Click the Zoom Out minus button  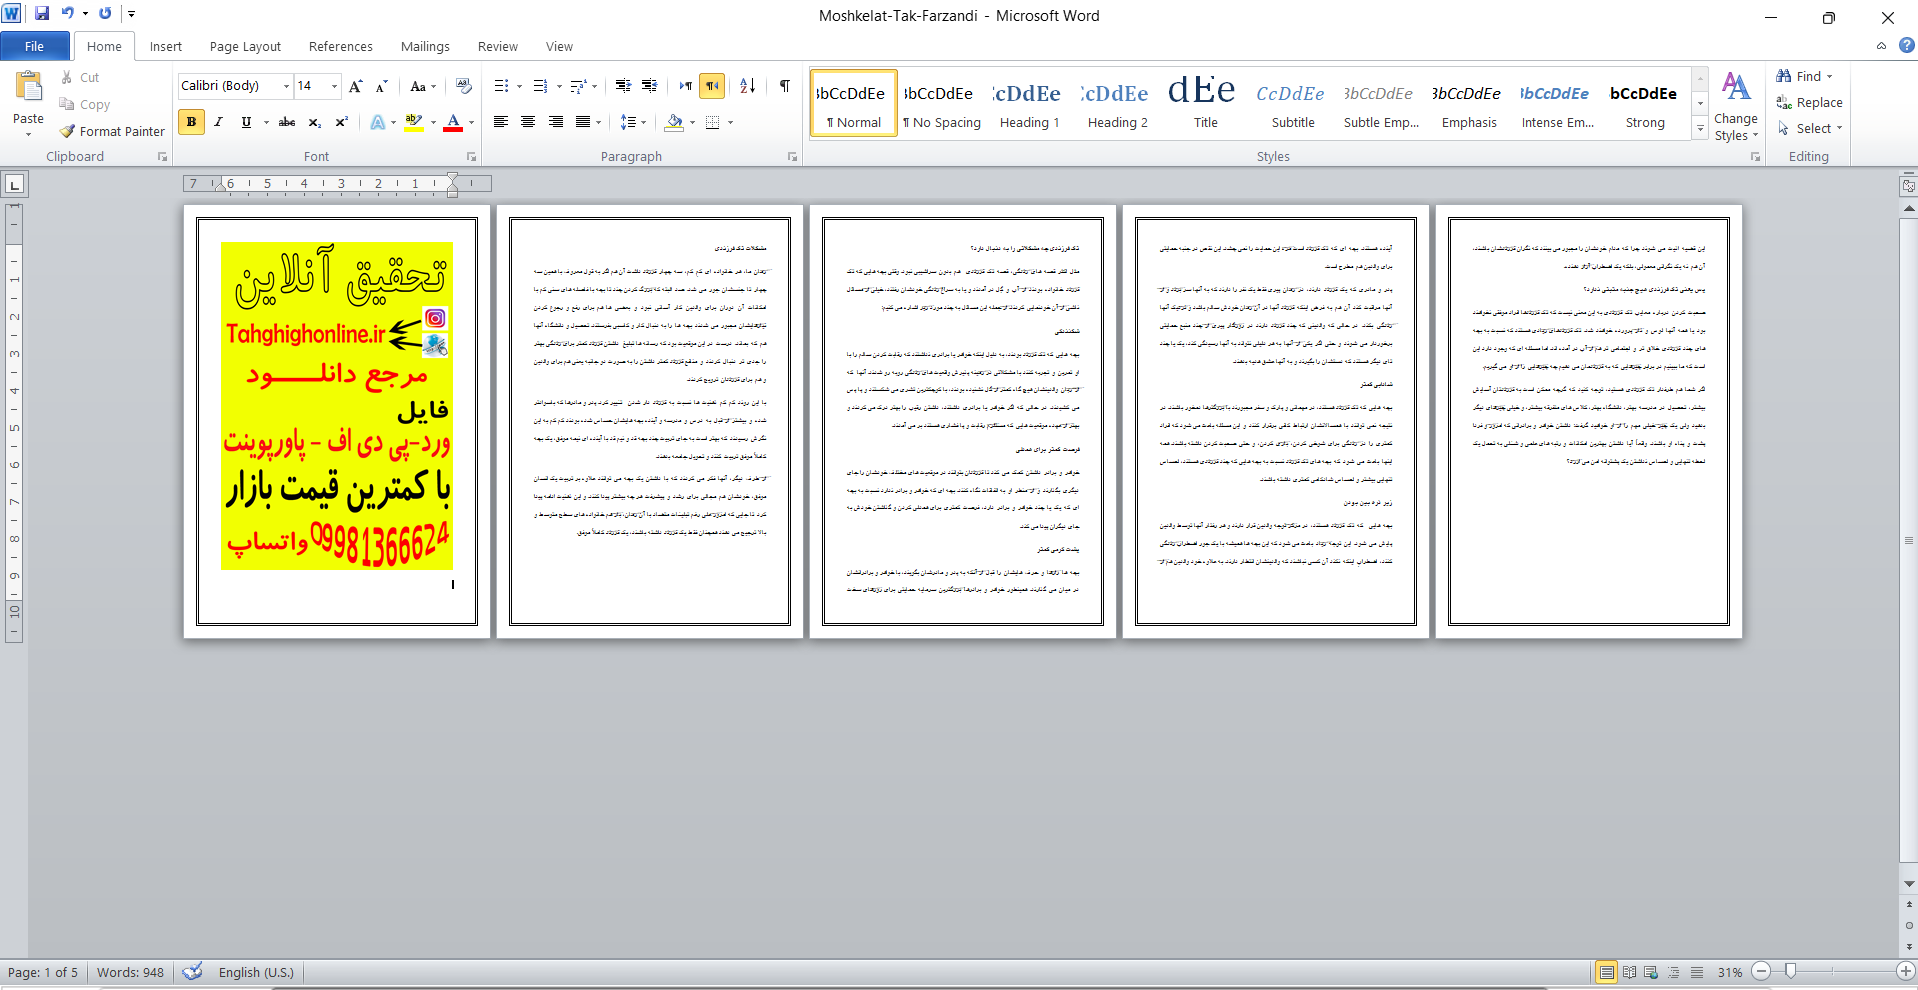point(1762,971)
